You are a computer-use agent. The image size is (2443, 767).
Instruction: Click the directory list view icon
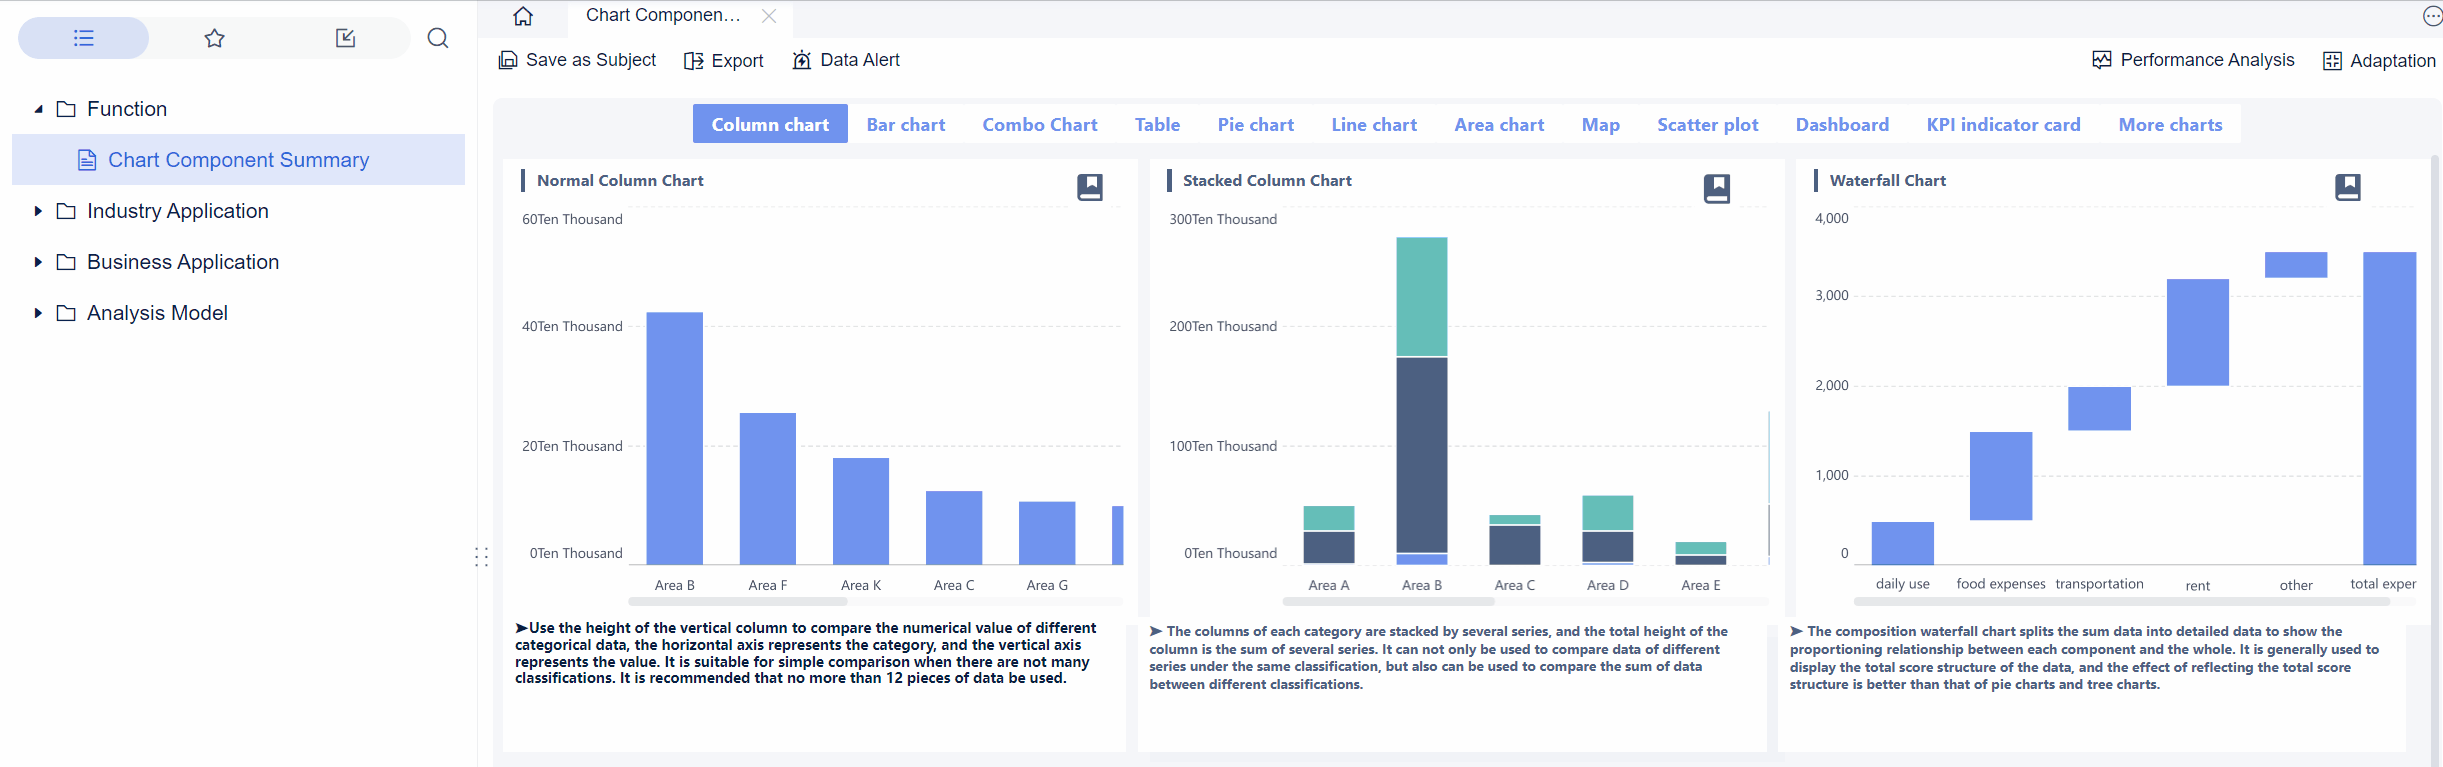click(x=84, y=38)
